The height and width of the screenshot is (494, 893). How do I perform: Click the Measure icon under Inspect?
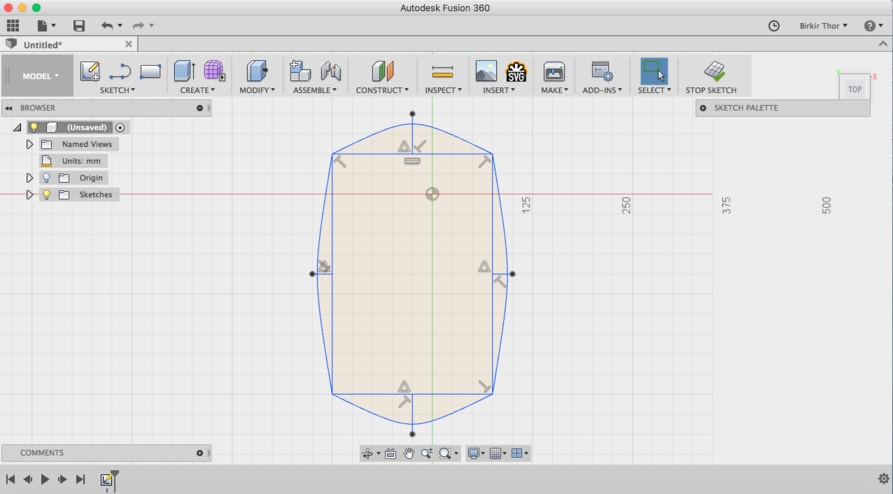click(x=442, y=72)
